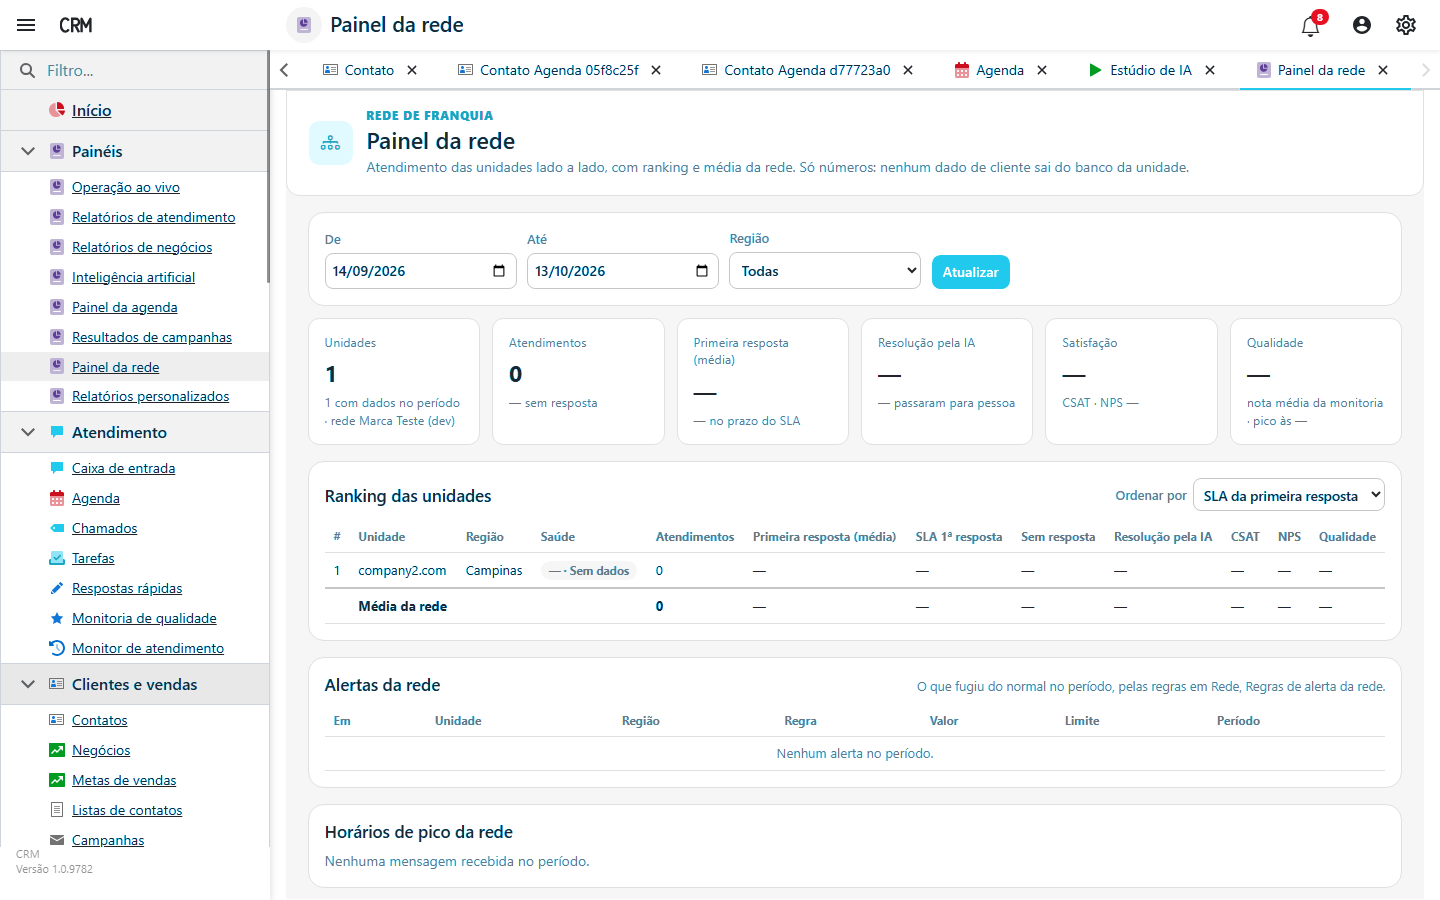Open the user account icon
Viewport: 1440px width, 900px height.
click(1362, 25)
